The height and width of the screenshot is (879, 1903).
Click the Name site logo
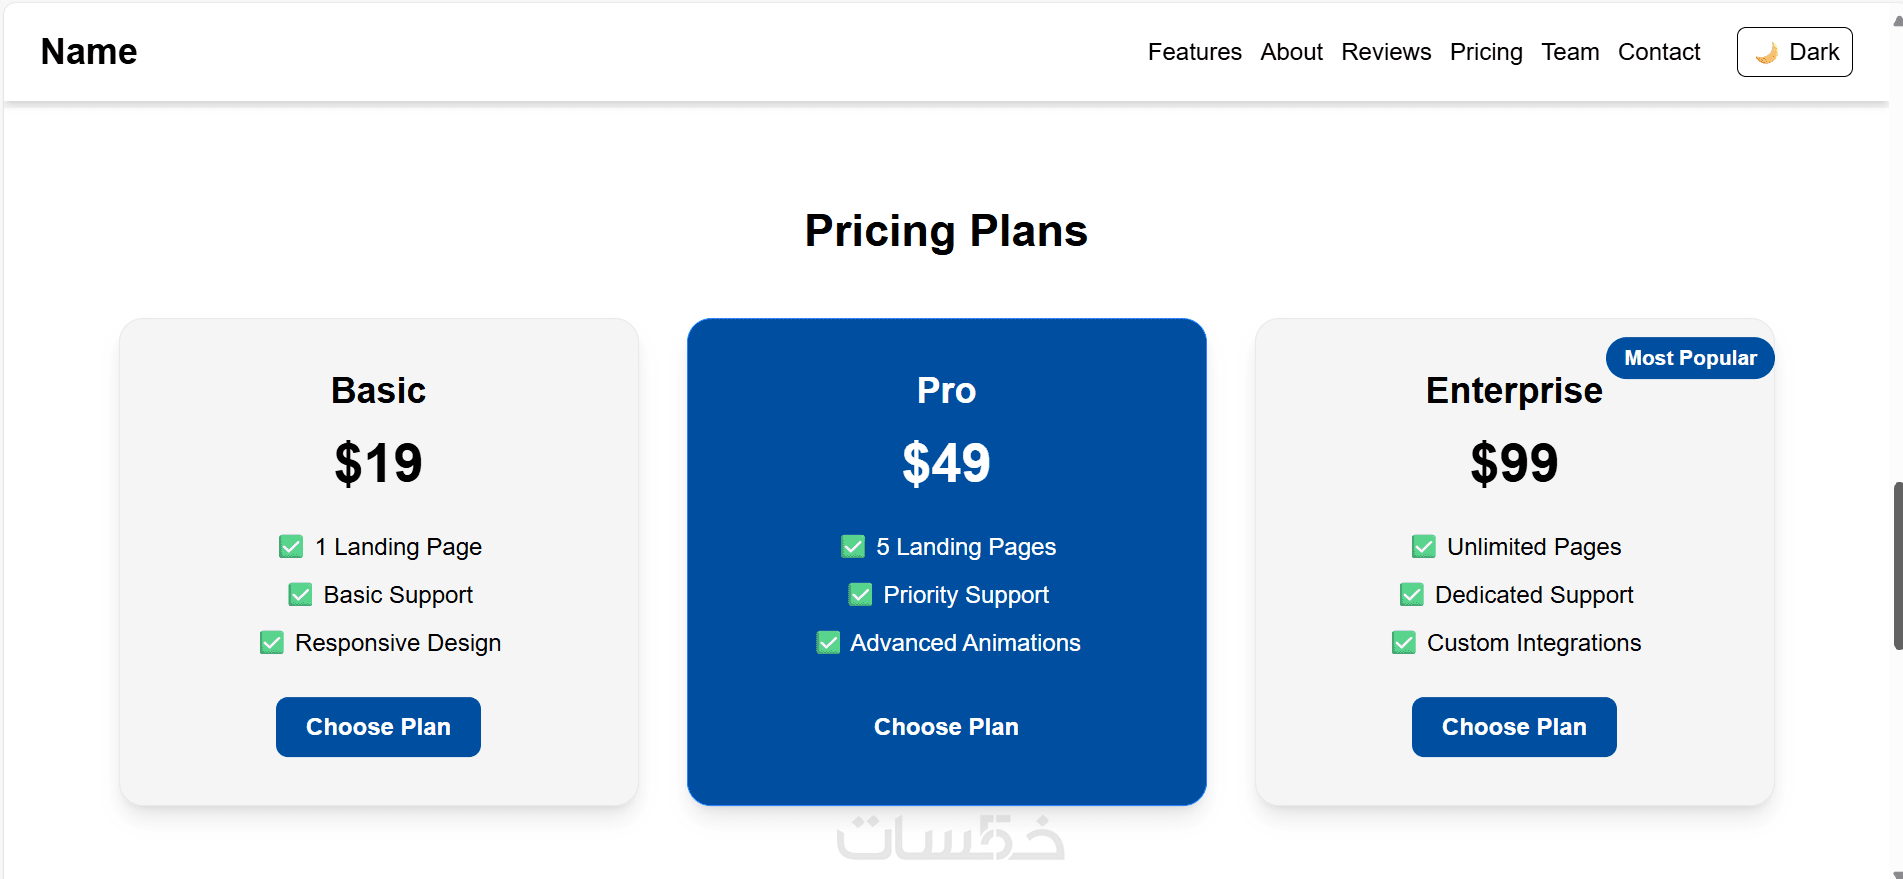89,52
